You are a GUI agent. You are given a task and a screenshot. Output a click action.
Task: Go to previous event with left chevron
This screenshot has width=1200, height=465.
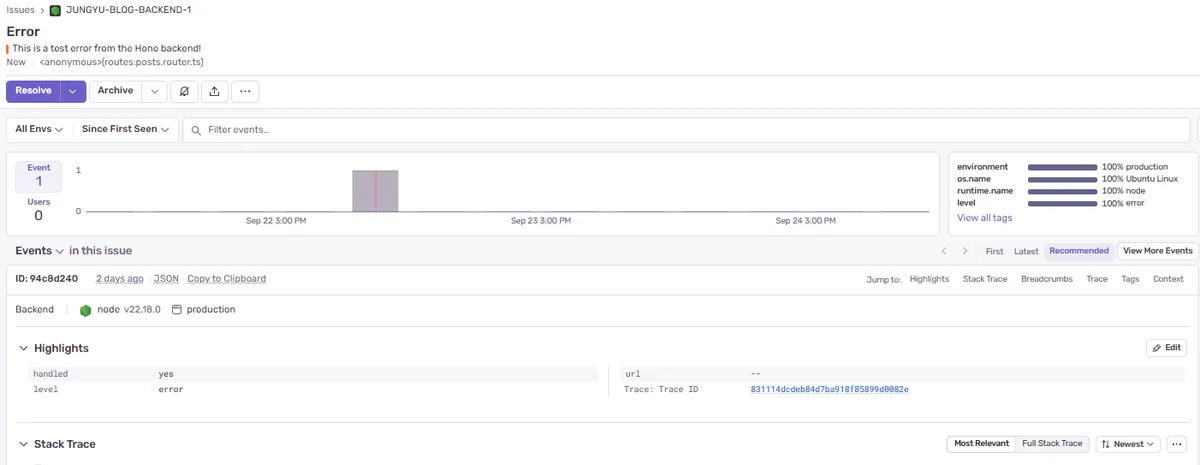click(943, 251)
